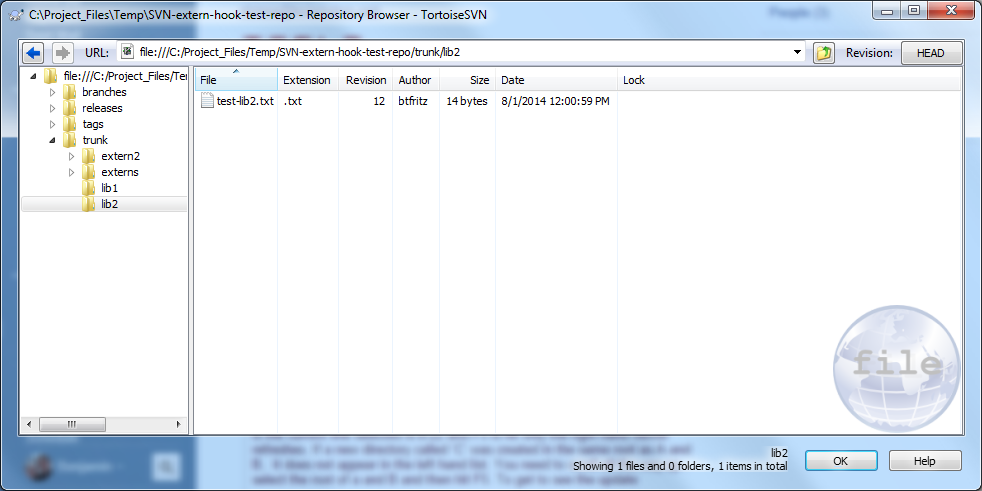The image size is (982, 491).
Task: Open the URL history dropdown arrow
Action: pyautogui.click(x=797, y=53)
